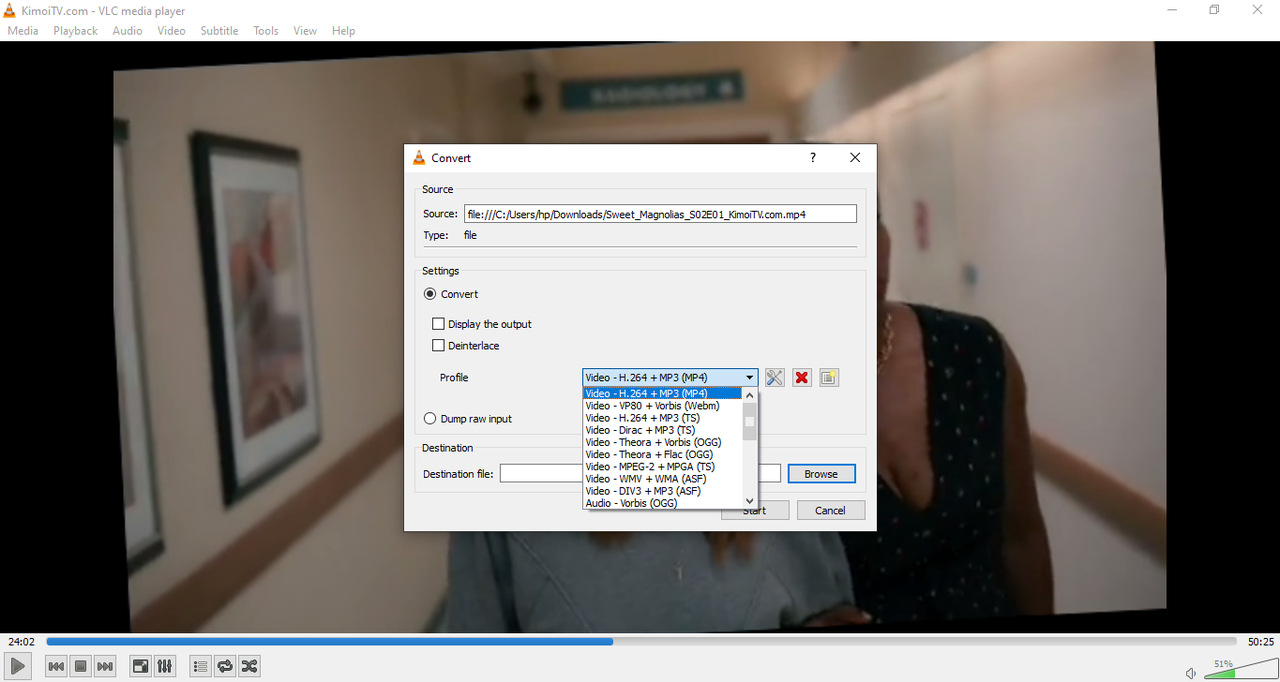Viewport: 1280px width, 682px height.
Task: Collapse the Profile combo box arrow
Action: point(749,378)
